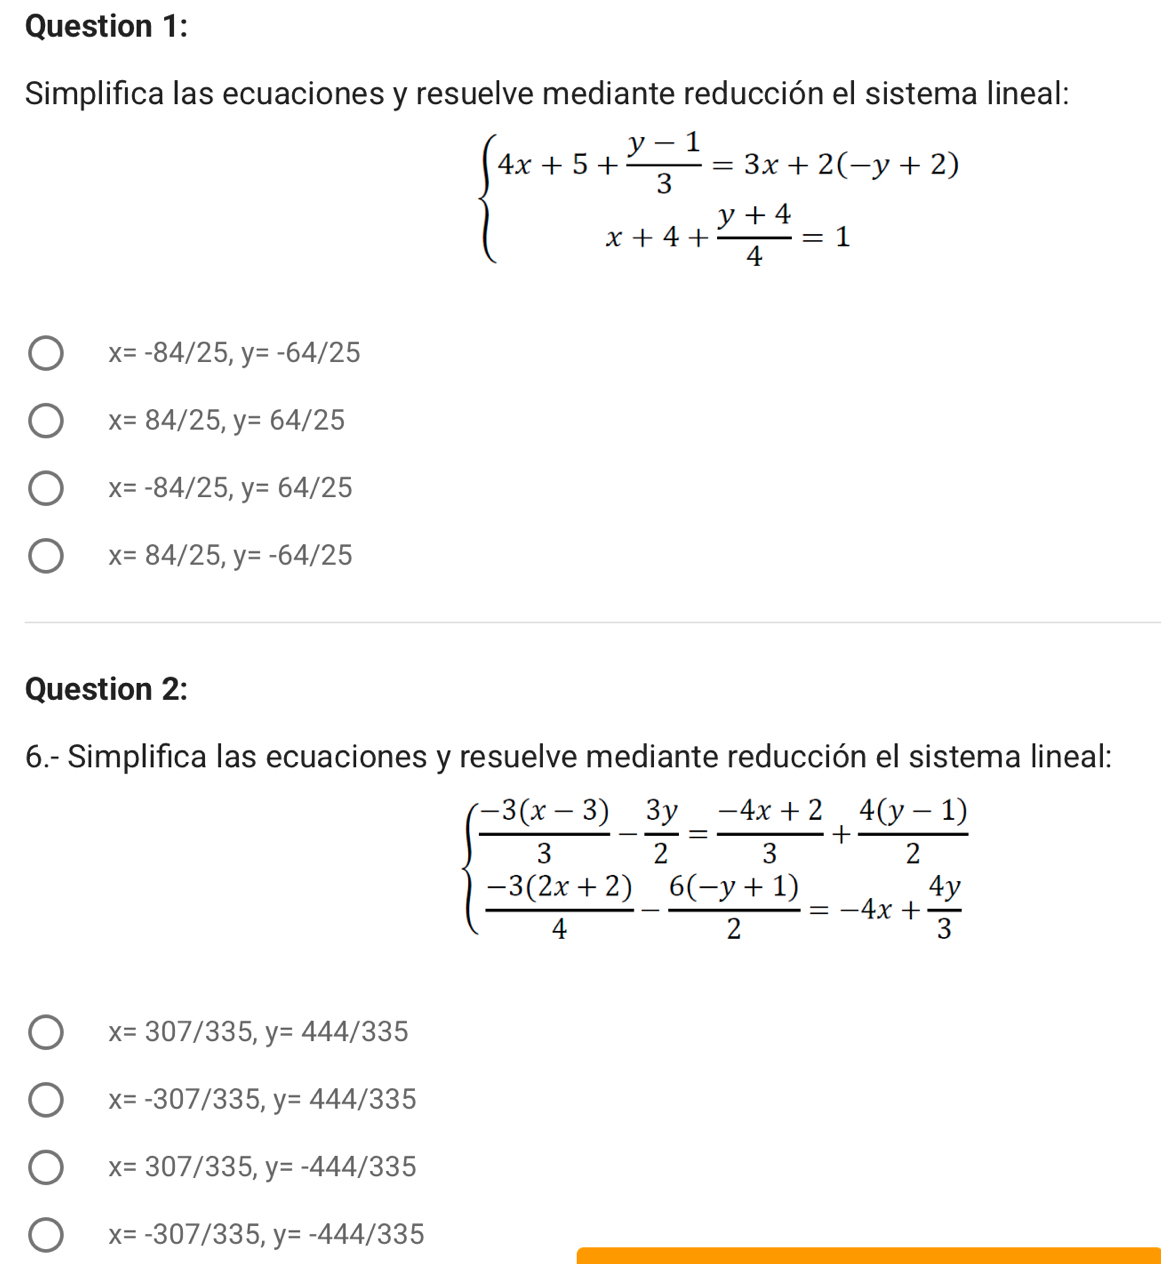This screenshot has height=1264, width=1161.
Task: Choose radio option x= 84/25, y= 64/25
Action: pos(45,421)
